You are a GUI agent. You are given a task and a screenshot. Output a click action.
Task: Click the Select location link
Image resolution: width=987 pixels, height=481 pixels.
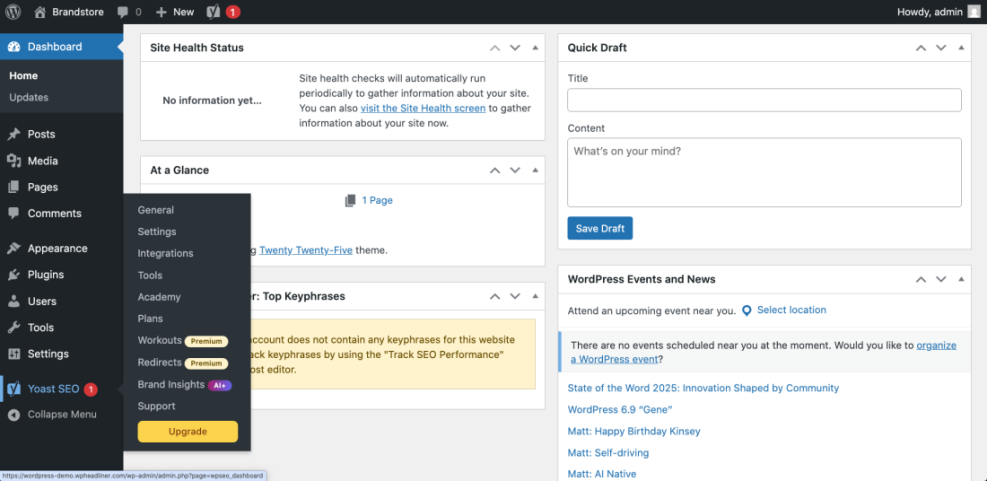[x=791, y=310]
